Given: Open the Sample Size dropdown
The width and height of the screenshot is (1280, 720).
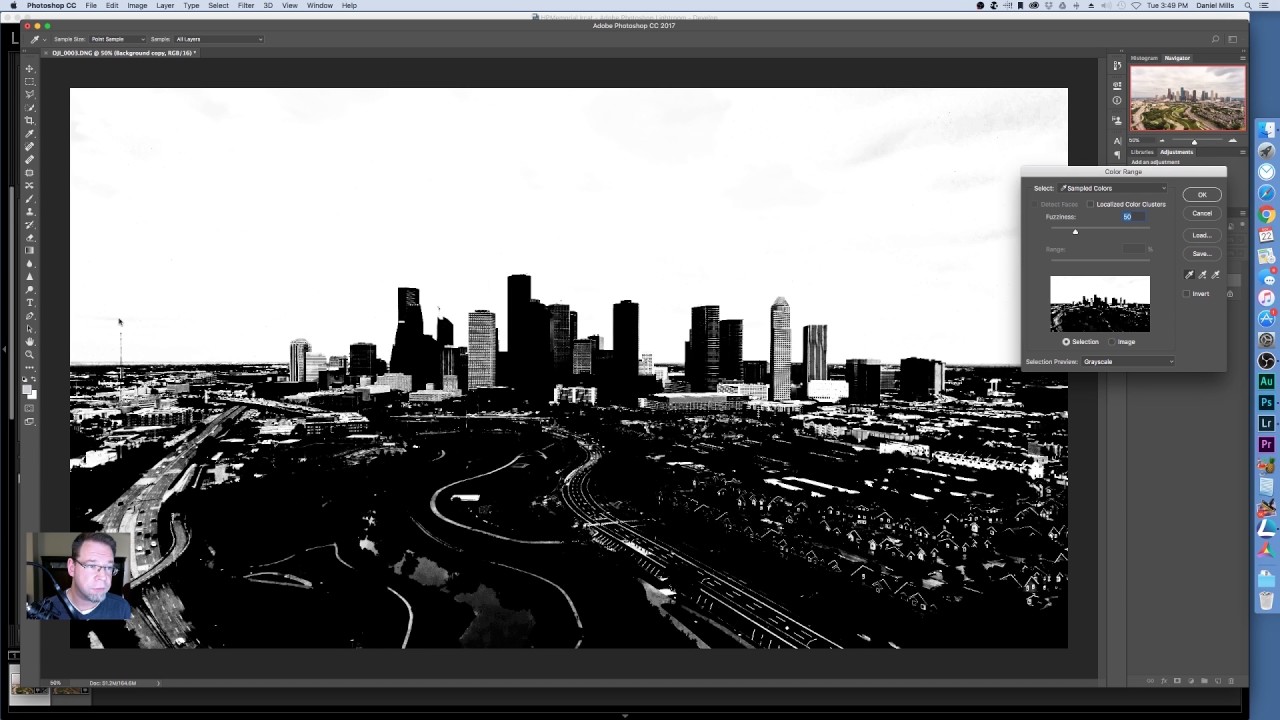Looking at the screenshot, I should [117, 39].
